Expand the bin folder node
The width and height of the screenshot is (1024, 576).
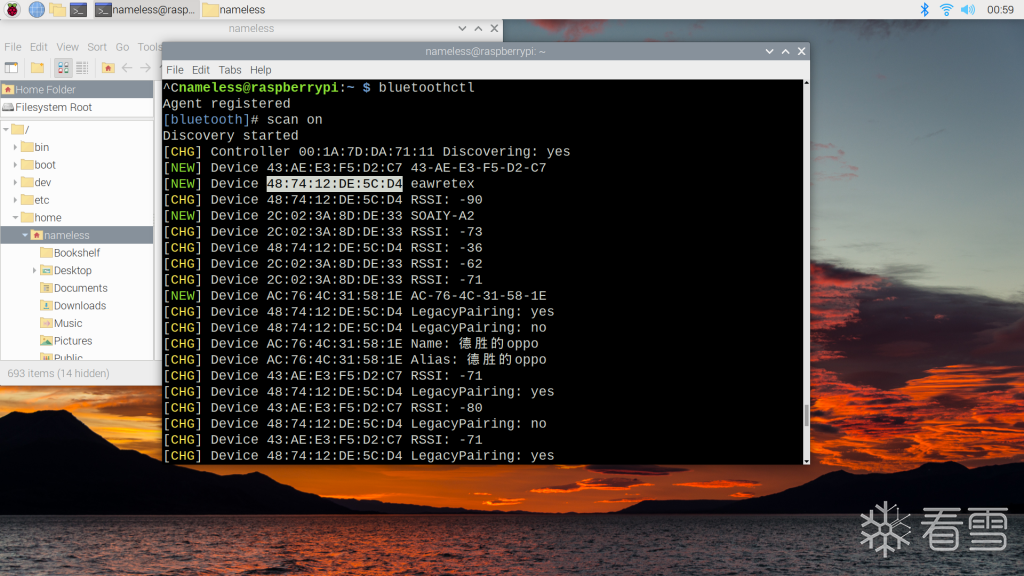pyautogui.click(x=15, y=147)
